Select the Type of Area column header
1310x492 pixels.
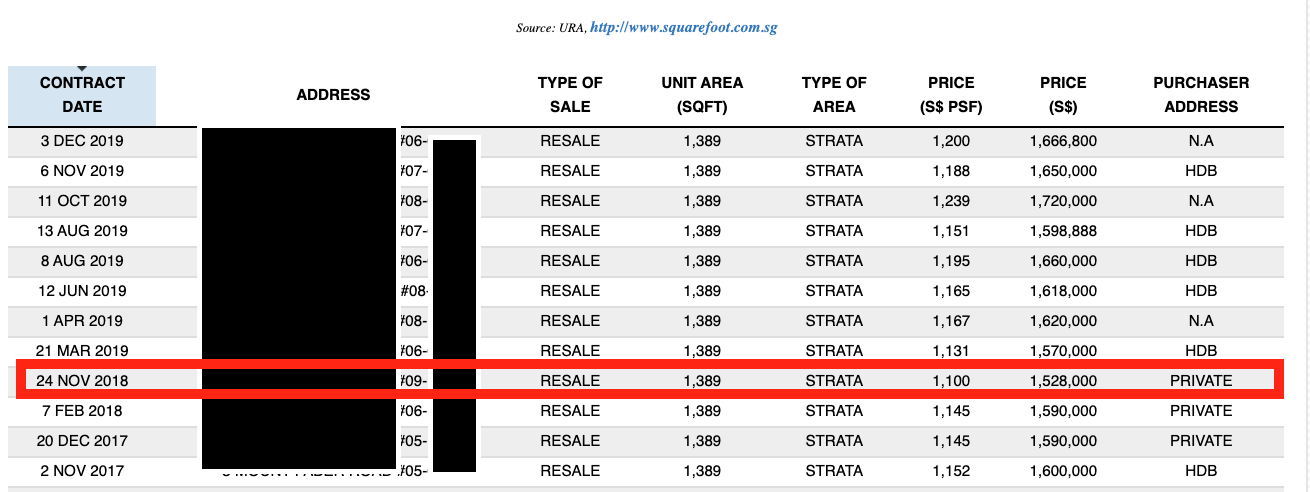[x=834, y=95]
